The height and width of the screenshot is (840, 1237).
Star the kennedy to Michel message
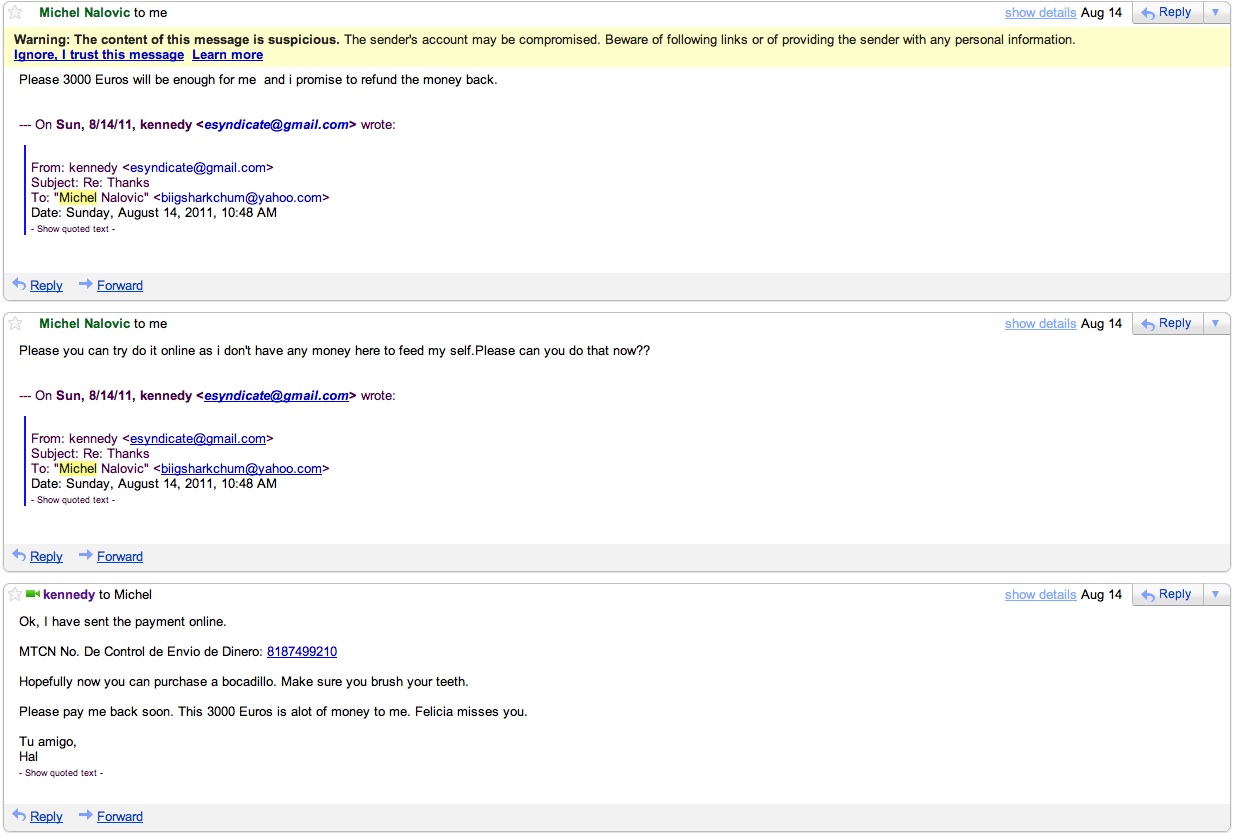tap(15, 595)
